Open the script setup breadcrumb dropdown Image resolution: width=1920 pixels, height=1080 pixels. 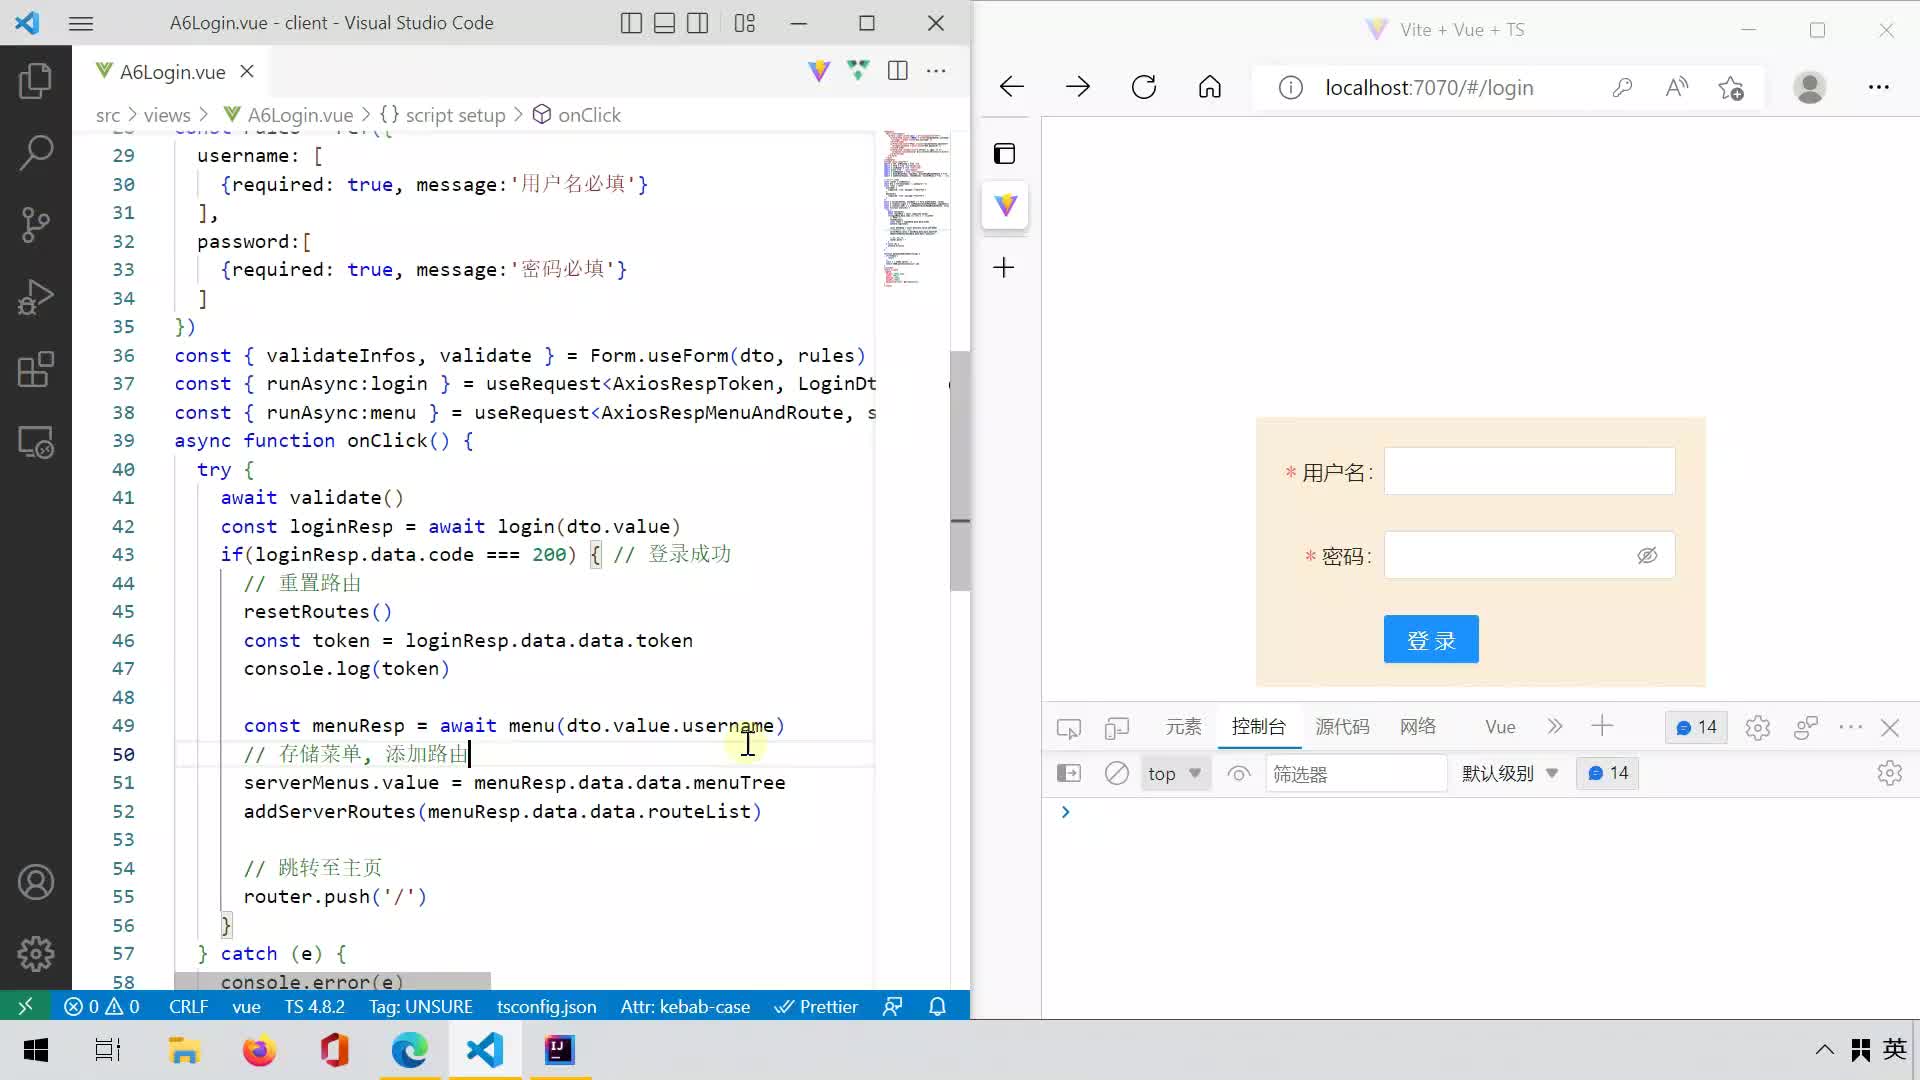[443, 115]
